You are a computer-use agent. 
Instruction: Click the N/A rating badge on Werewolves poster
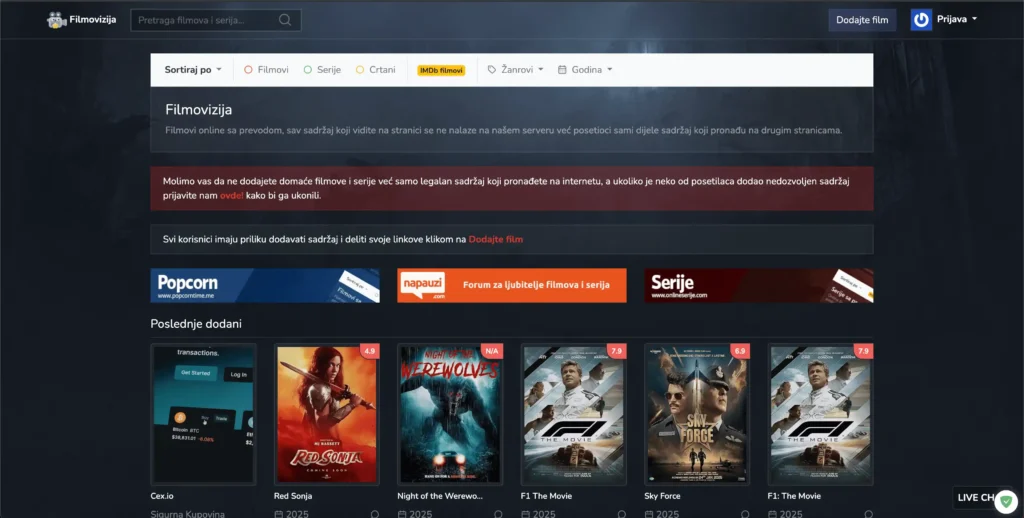pos(492,351)
